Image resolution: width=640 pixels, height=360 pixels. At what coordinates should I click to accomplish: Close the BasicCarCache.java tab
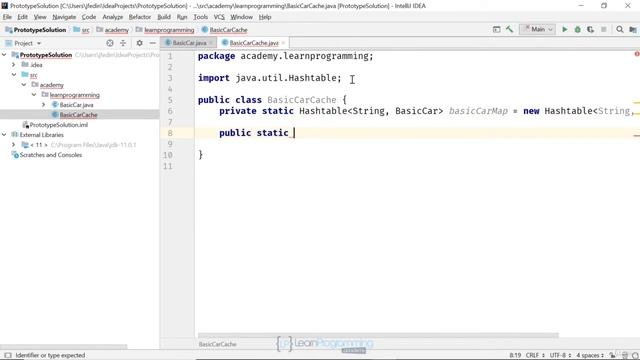point(283,43)
